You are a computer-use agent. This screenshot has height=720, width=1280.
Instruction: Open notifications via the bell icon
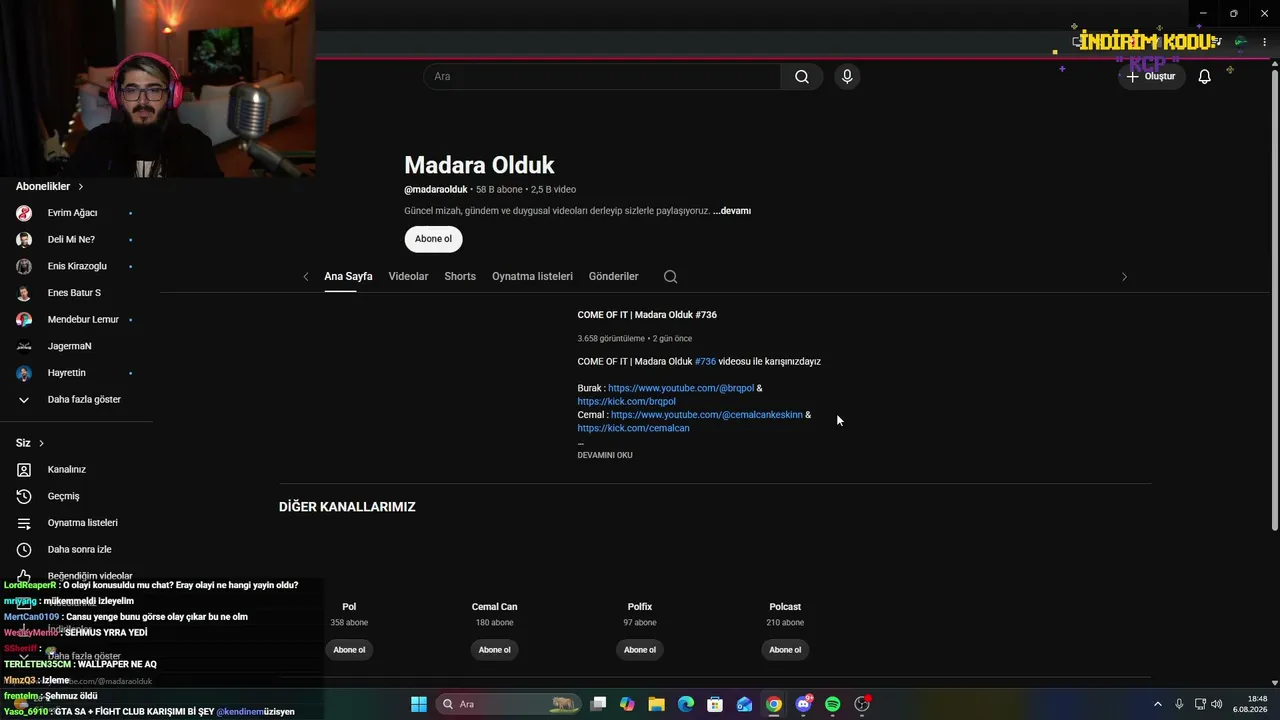click(1205, 77)
